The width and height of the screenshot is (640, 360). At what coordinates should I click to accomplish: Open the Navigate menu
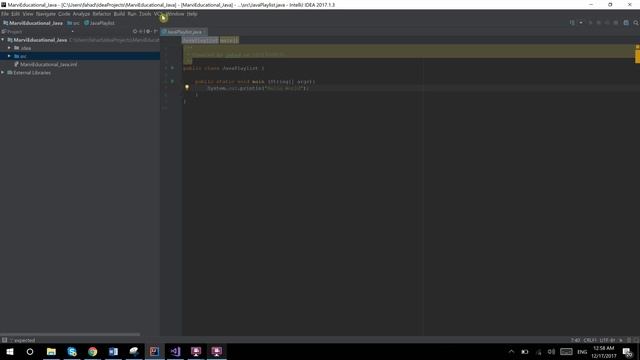coord(46,14)
